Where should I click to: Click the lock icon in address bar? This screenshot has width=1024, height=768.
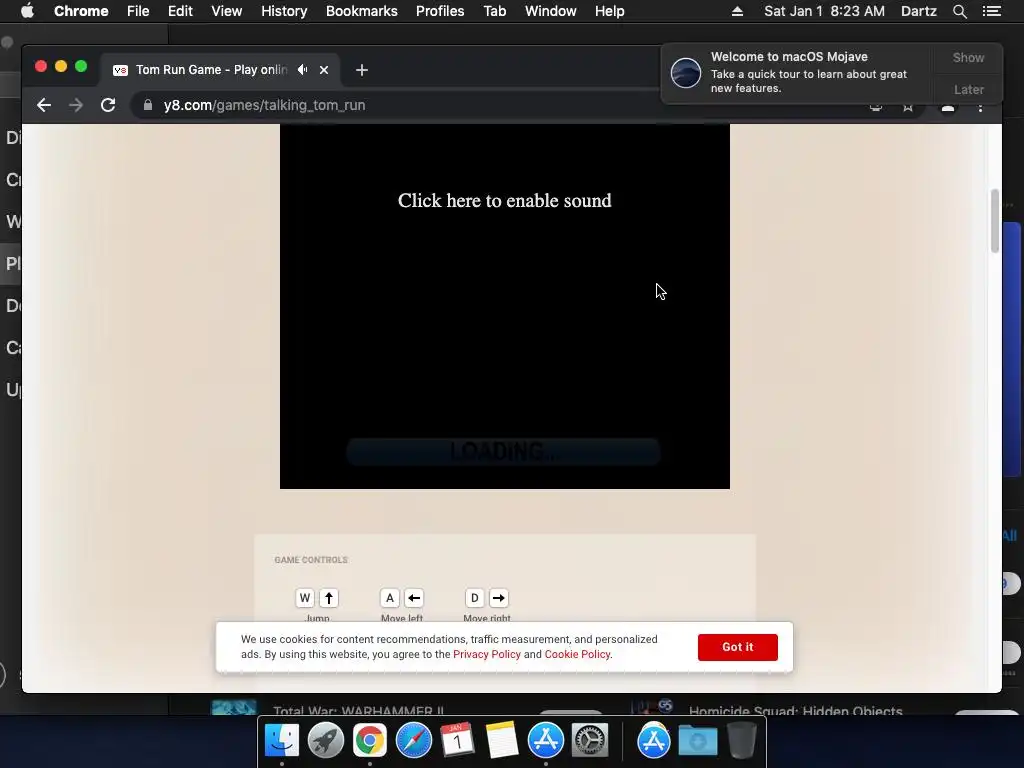(x=148, y=105)
